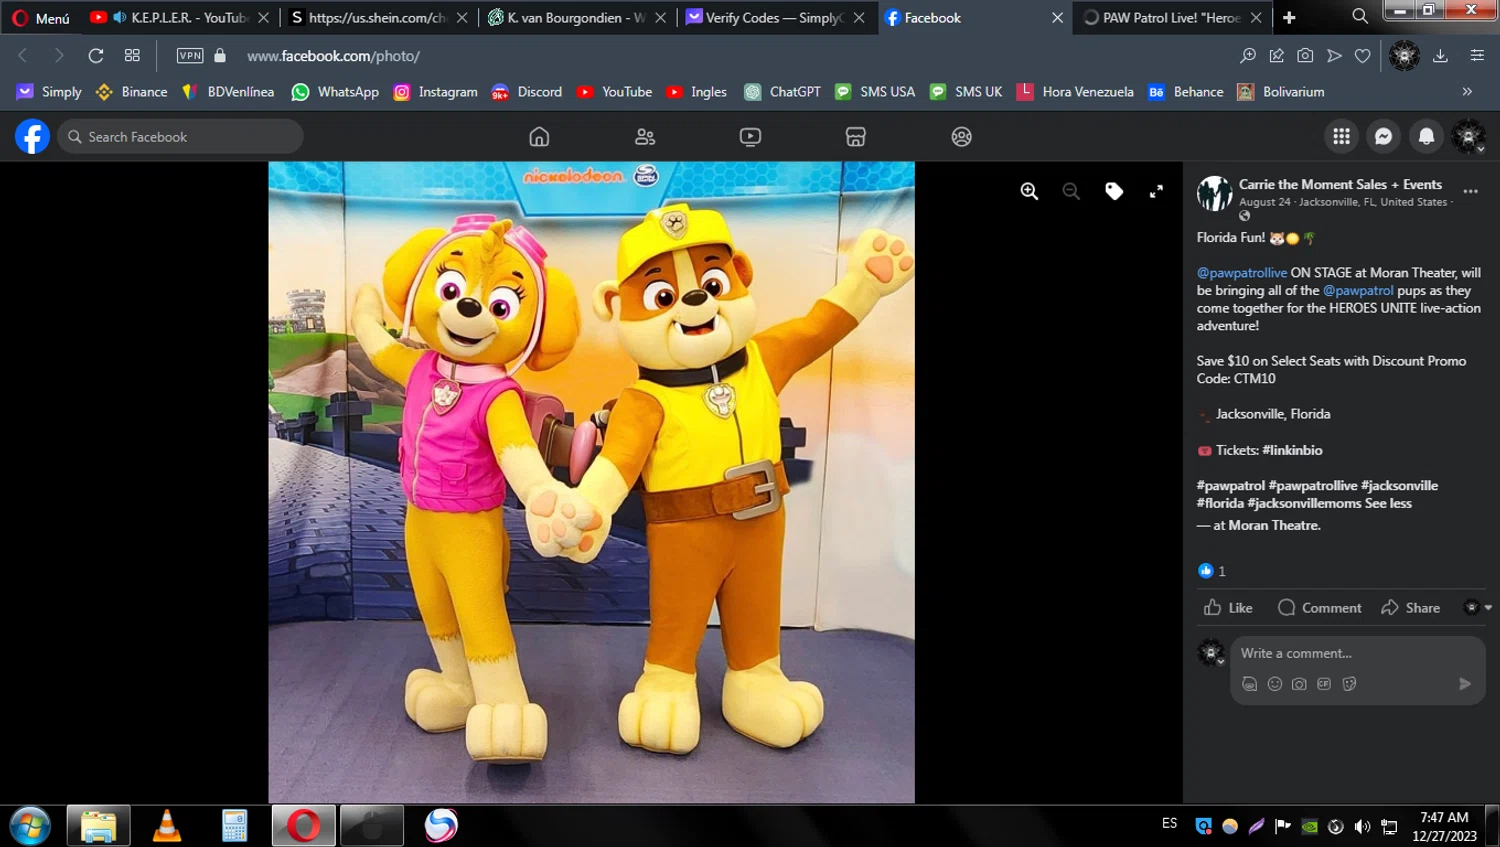Take a snapshot with Opera camera icon
Image resolution: width=1500 pixels, height=847 pixels.
[x=1305, y=56]
